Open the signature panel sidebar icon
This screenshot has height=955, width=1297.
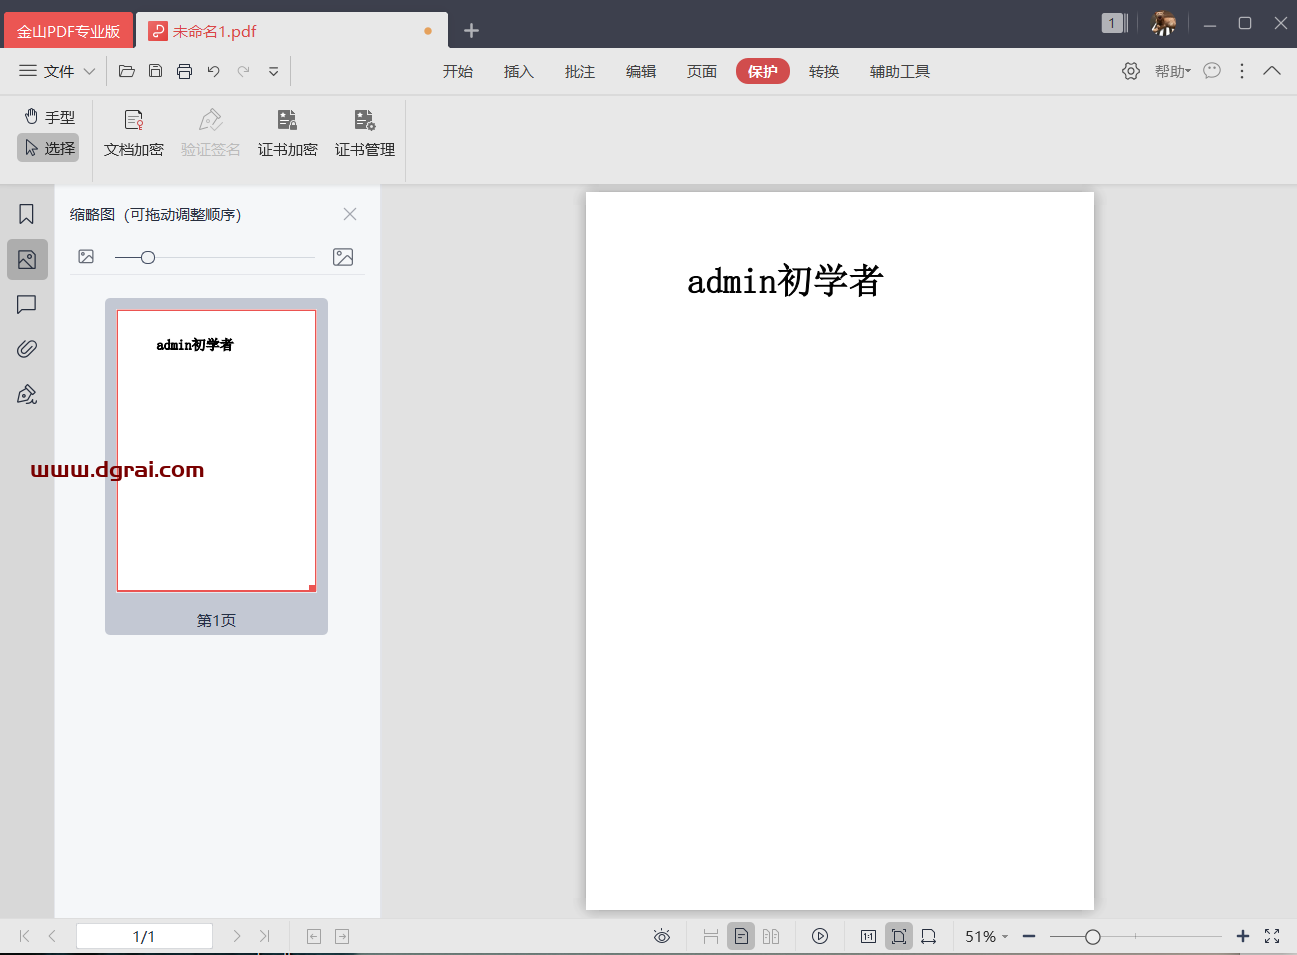tap(27, 394)
